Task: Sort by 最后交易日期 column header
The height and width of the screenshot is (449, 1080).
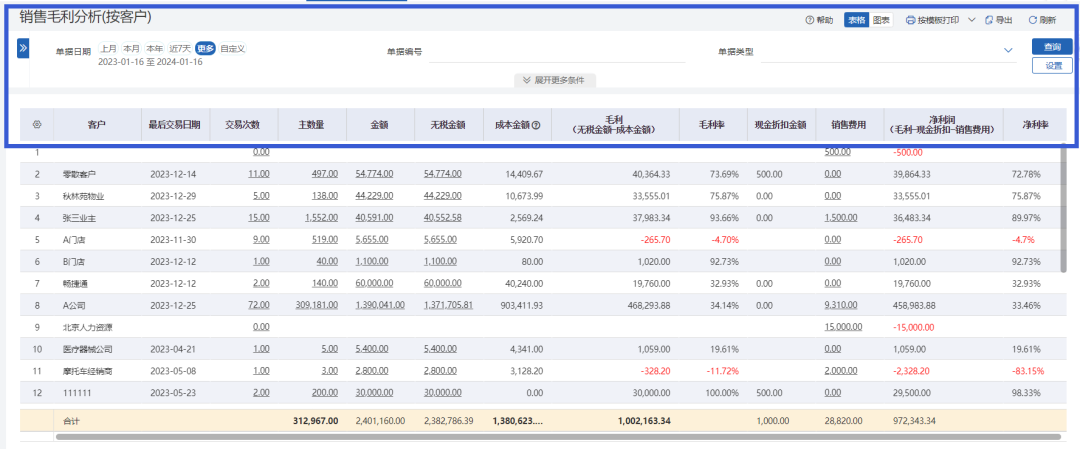Action: 175,125
